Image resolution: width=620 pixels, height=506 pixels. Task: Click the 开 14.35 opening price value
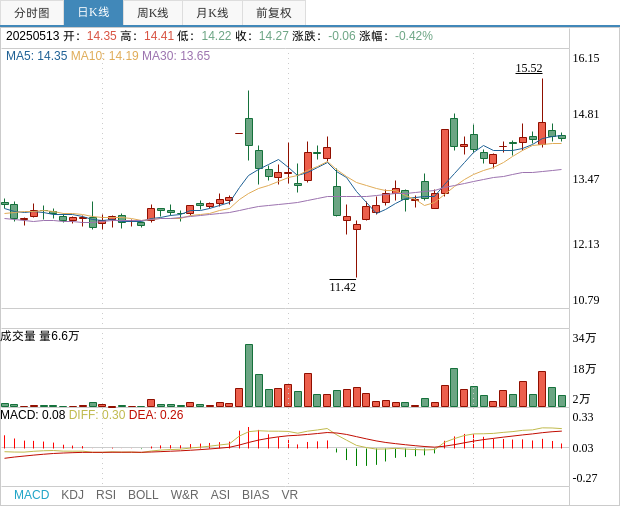102,36
